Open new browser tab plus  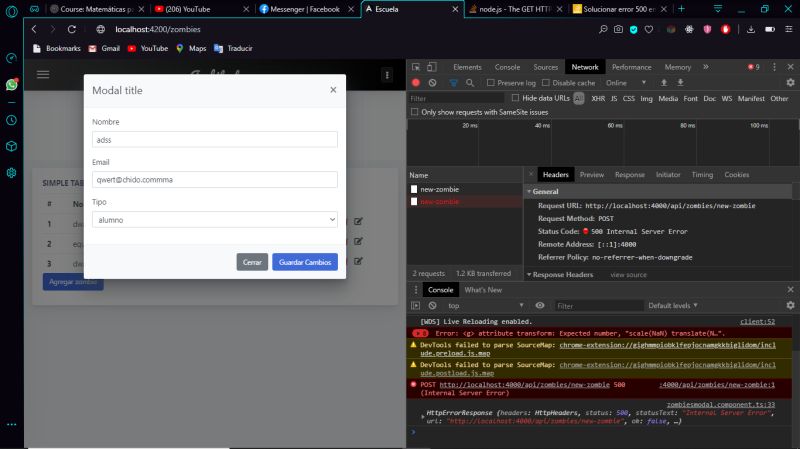[x=681, y=9]
